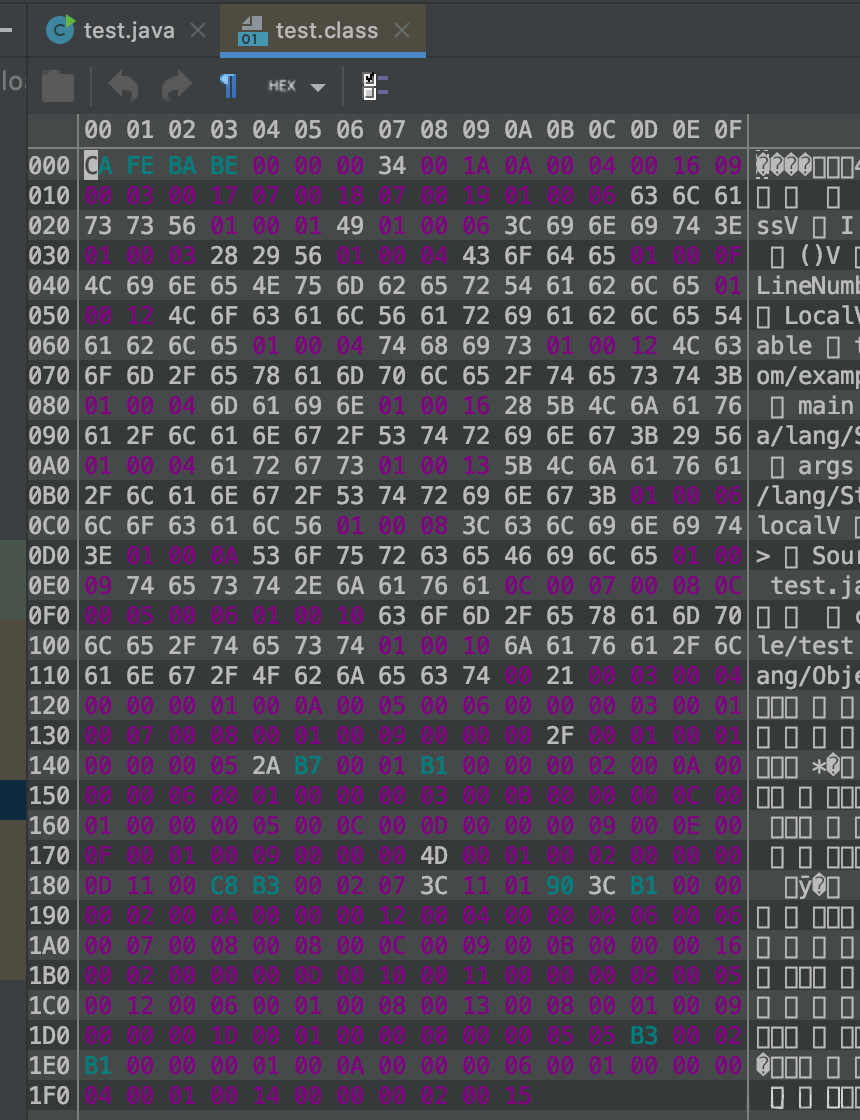Click the 0A column header
This screenshot has width=860, height=1120.
518,129
